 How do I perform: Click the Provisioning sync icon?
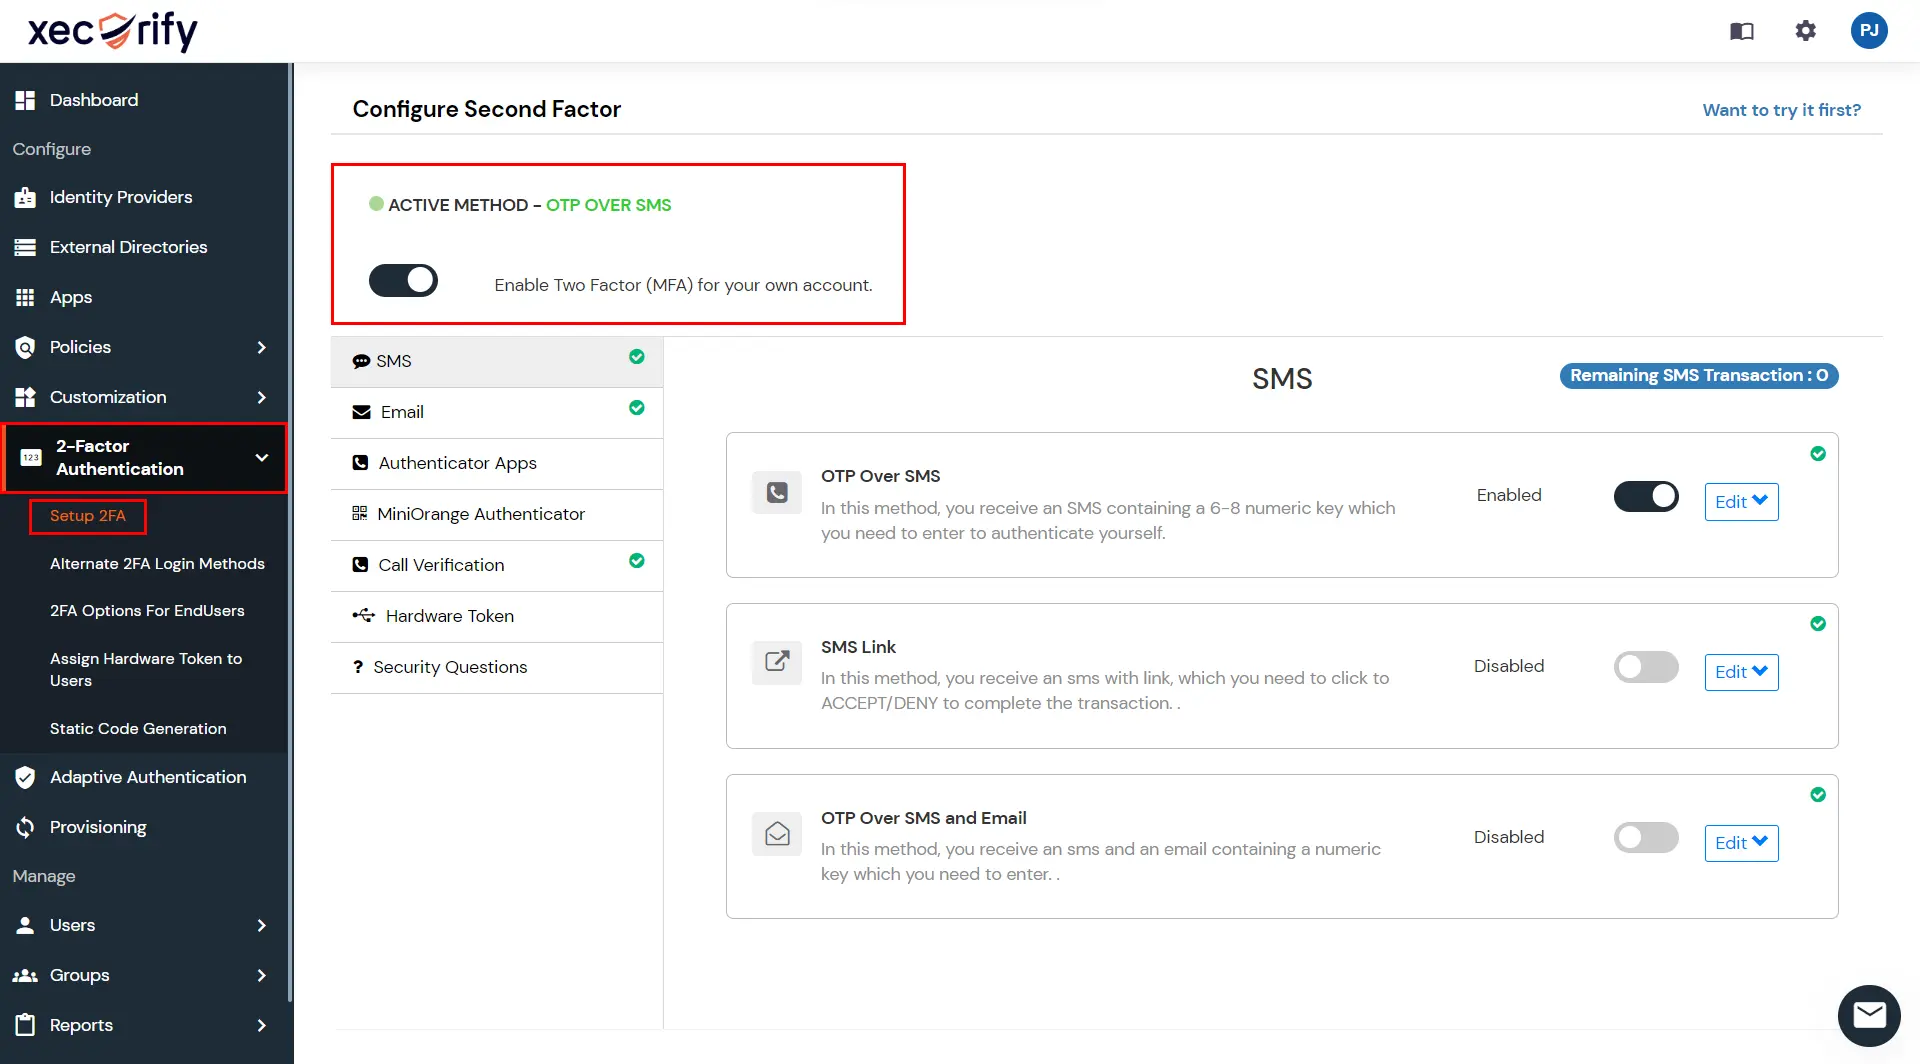click(x=25, y=827)
